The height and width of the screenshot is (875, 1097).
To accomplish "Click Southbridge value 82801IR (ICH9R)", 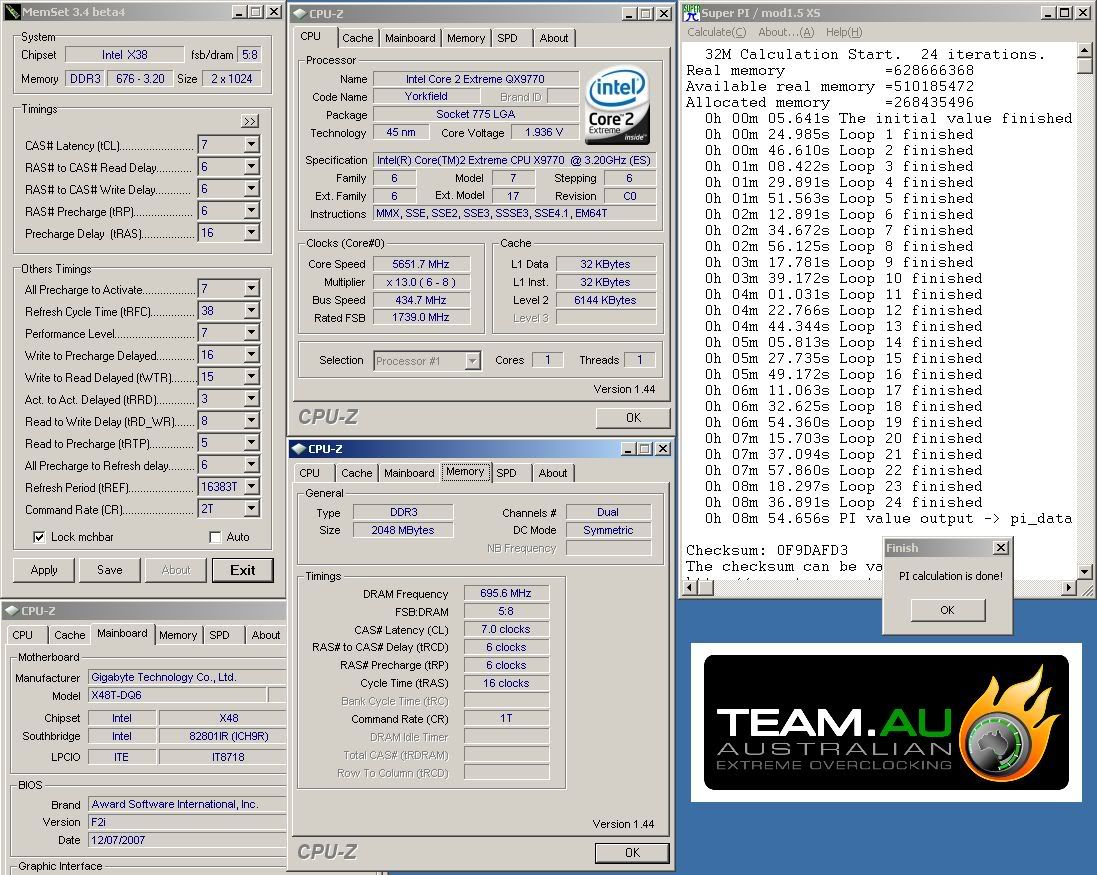I will click(222, 736).
